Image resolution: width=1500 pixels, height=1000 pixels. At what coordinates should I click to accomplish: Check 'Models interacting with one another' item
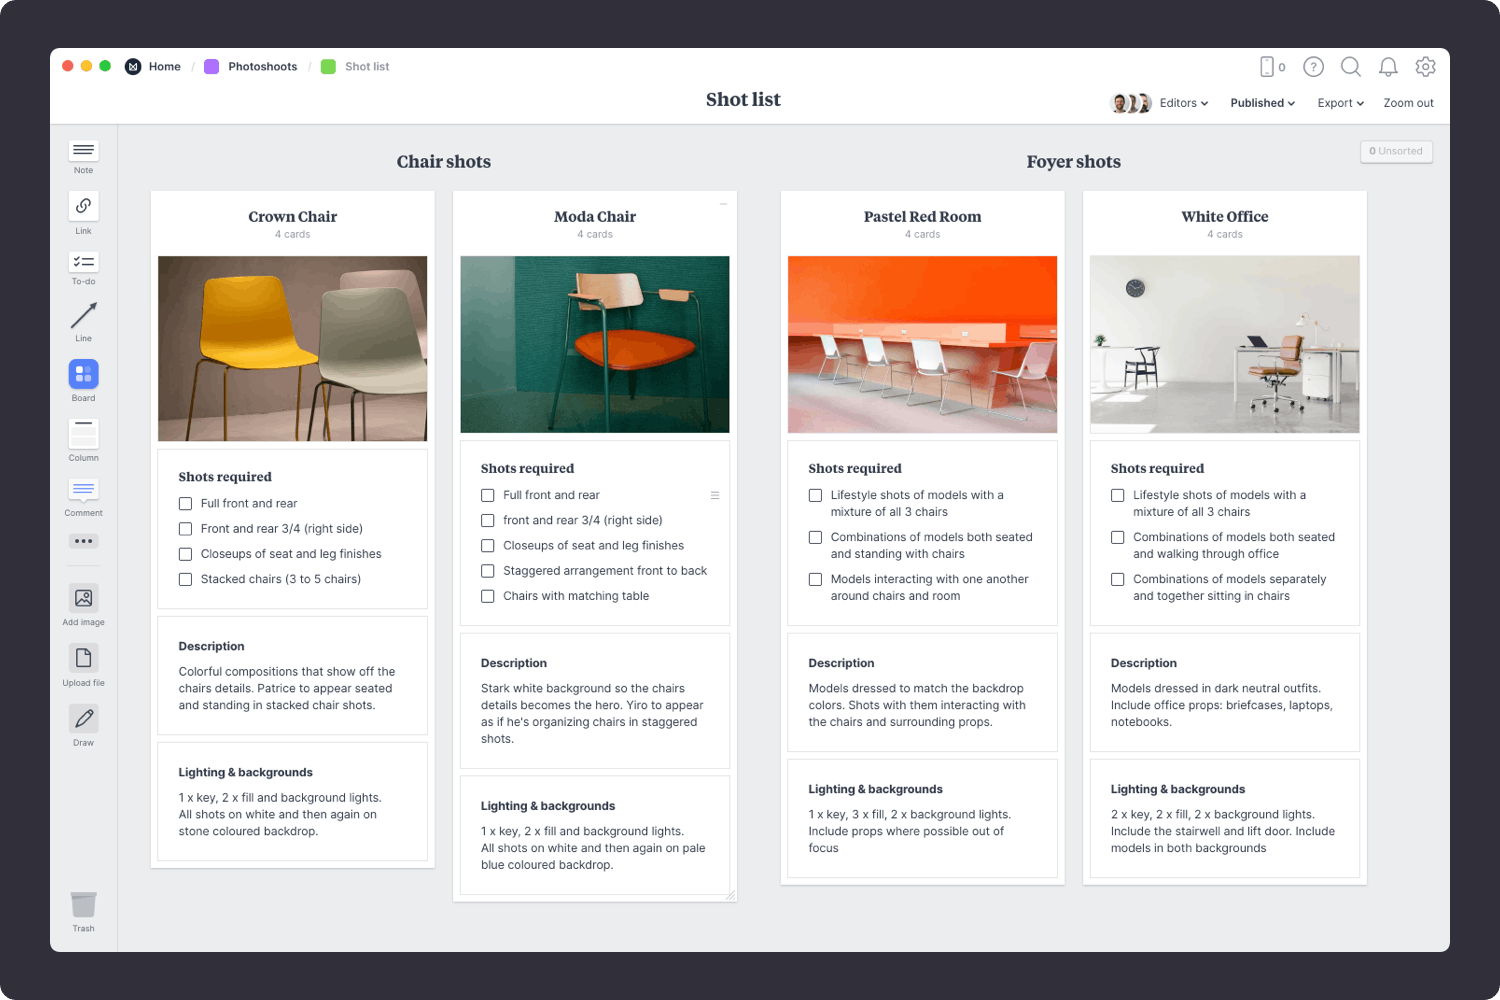[815, 579]
